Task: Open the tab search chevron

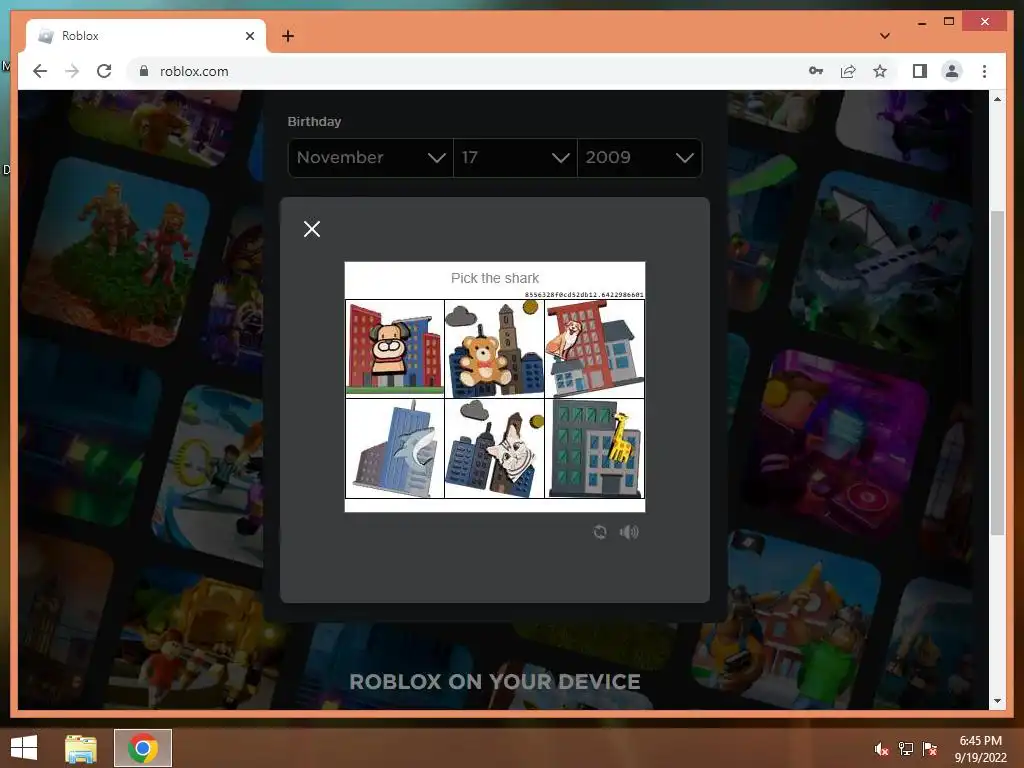Action: [885, 36]
